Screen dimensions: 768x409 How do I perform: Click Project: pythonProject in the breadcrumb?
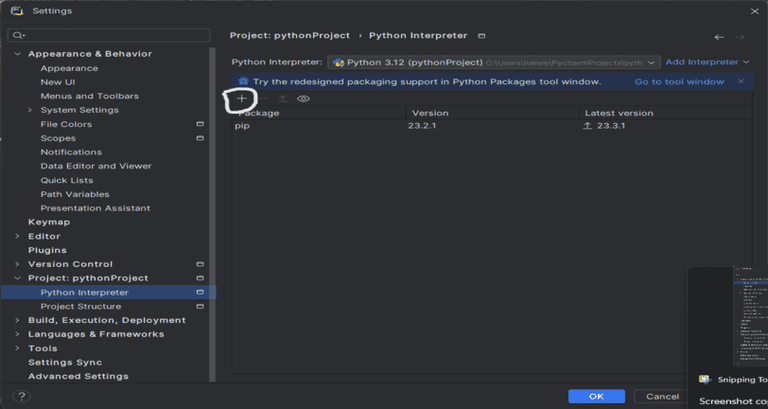pos(290,36)
